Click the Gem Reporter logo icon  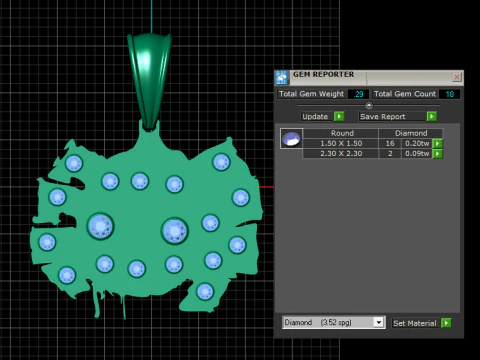[282, 78]
